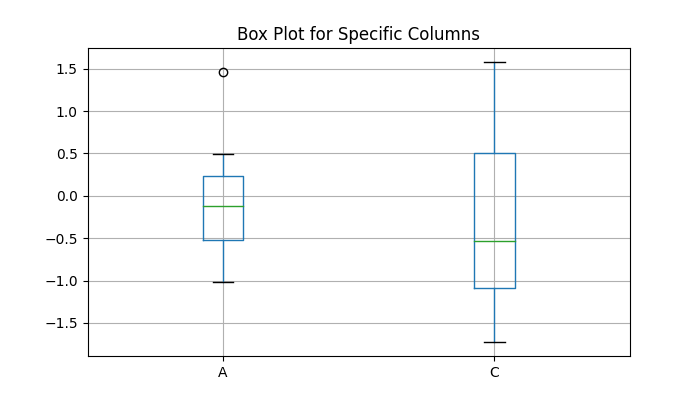
Task: Click the 1.0 y-axis tick label
Action: click(67, 112)
